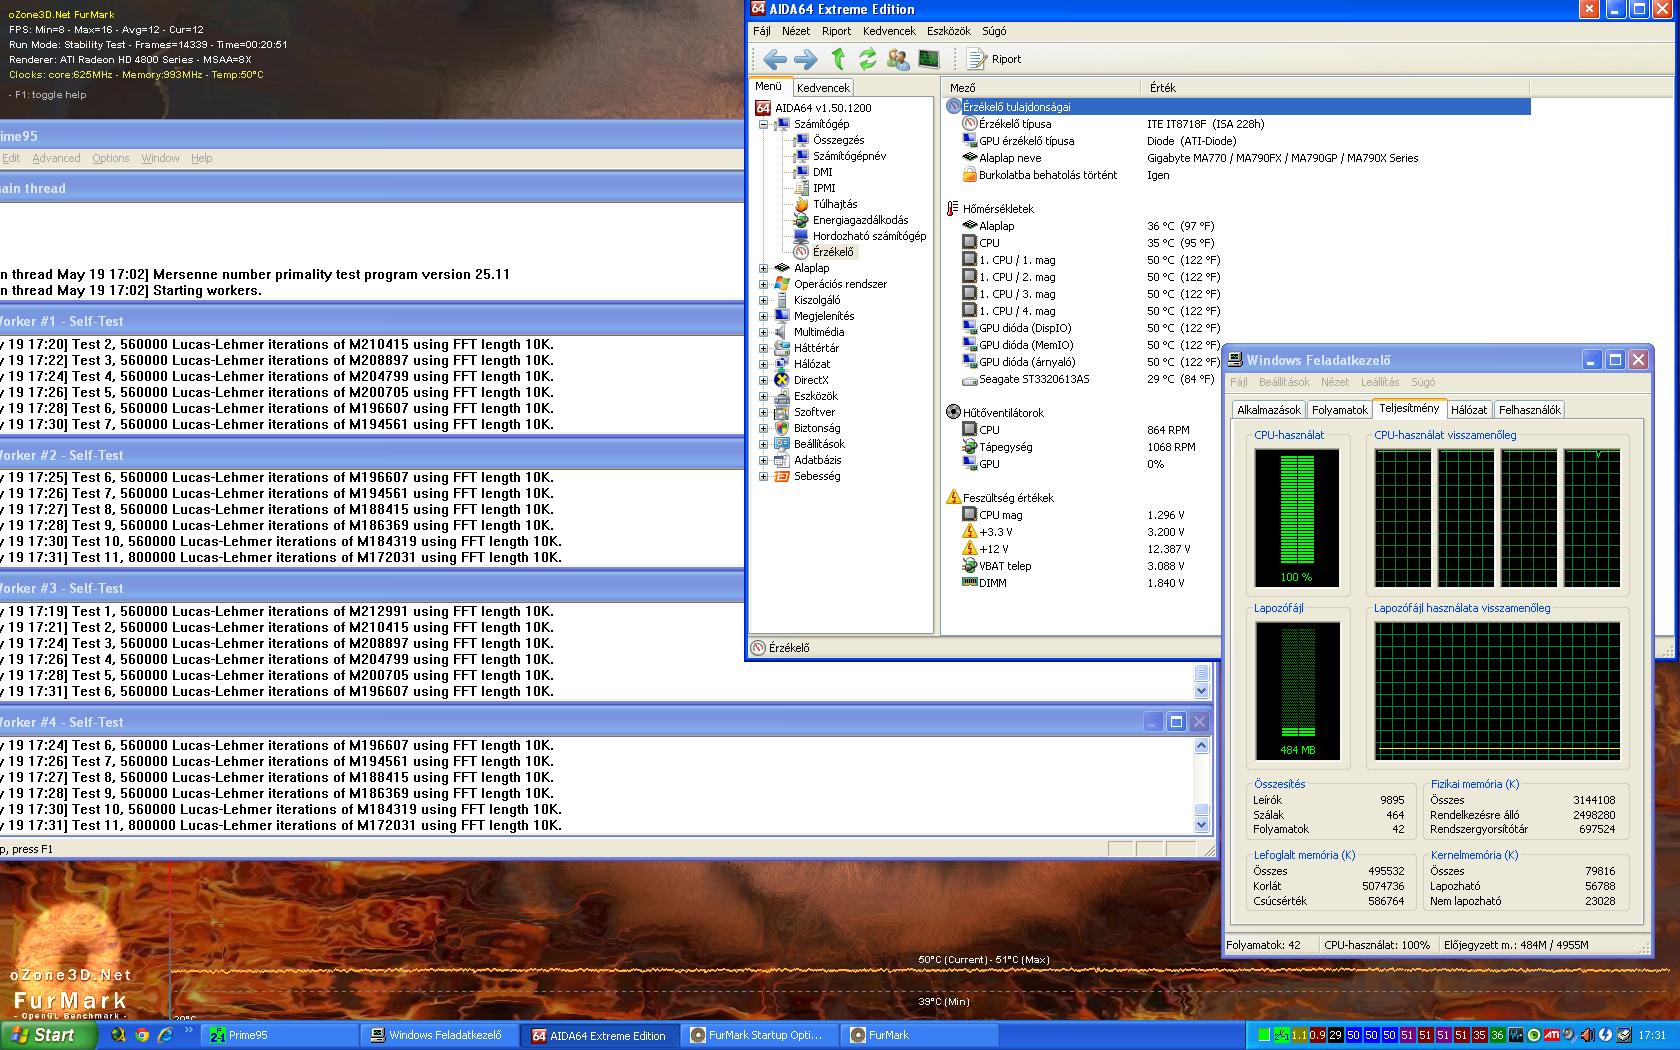Open the Nézet menu in AIDA64
This screenshot has width=1680, height=1050.
click(796, 31)
